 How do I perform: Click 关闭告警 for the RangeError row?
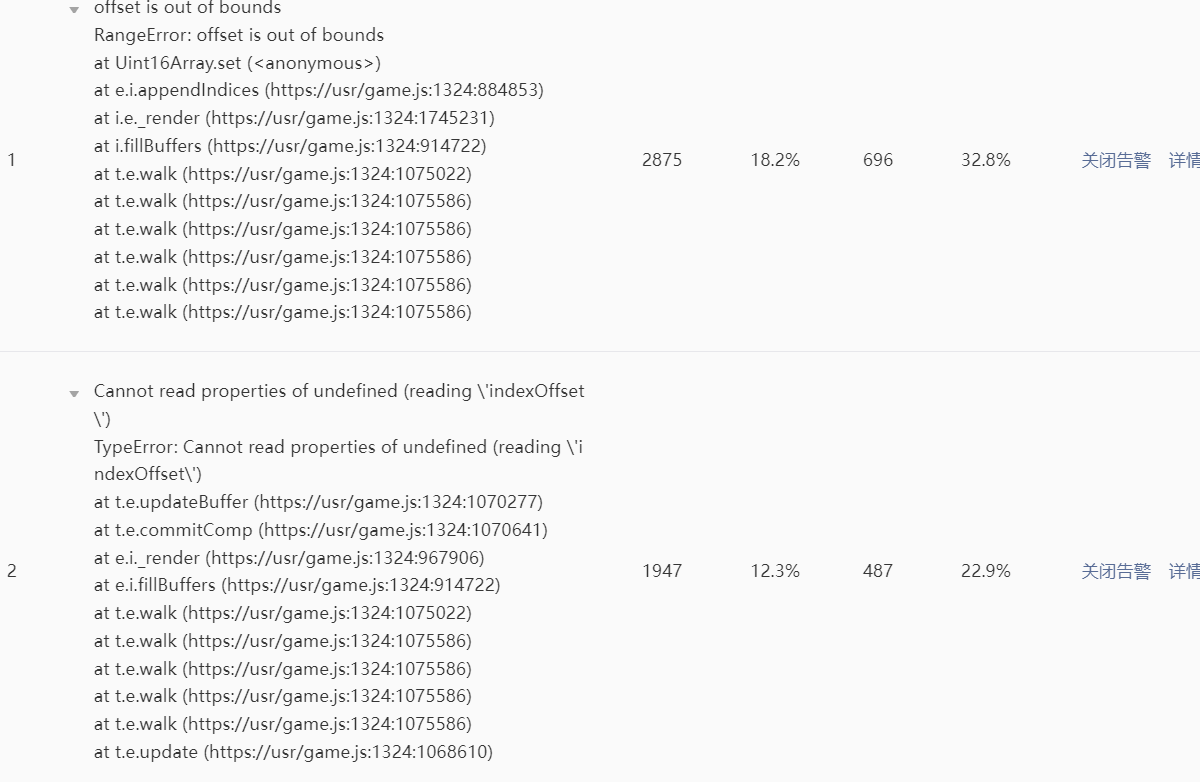coord(1115,160)
